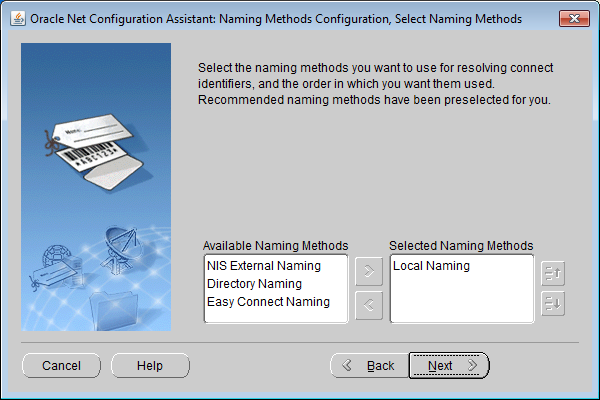Select NIS External Naming
Image resolution: width=600 pixels, height=400 pixels.
point(264,266)
